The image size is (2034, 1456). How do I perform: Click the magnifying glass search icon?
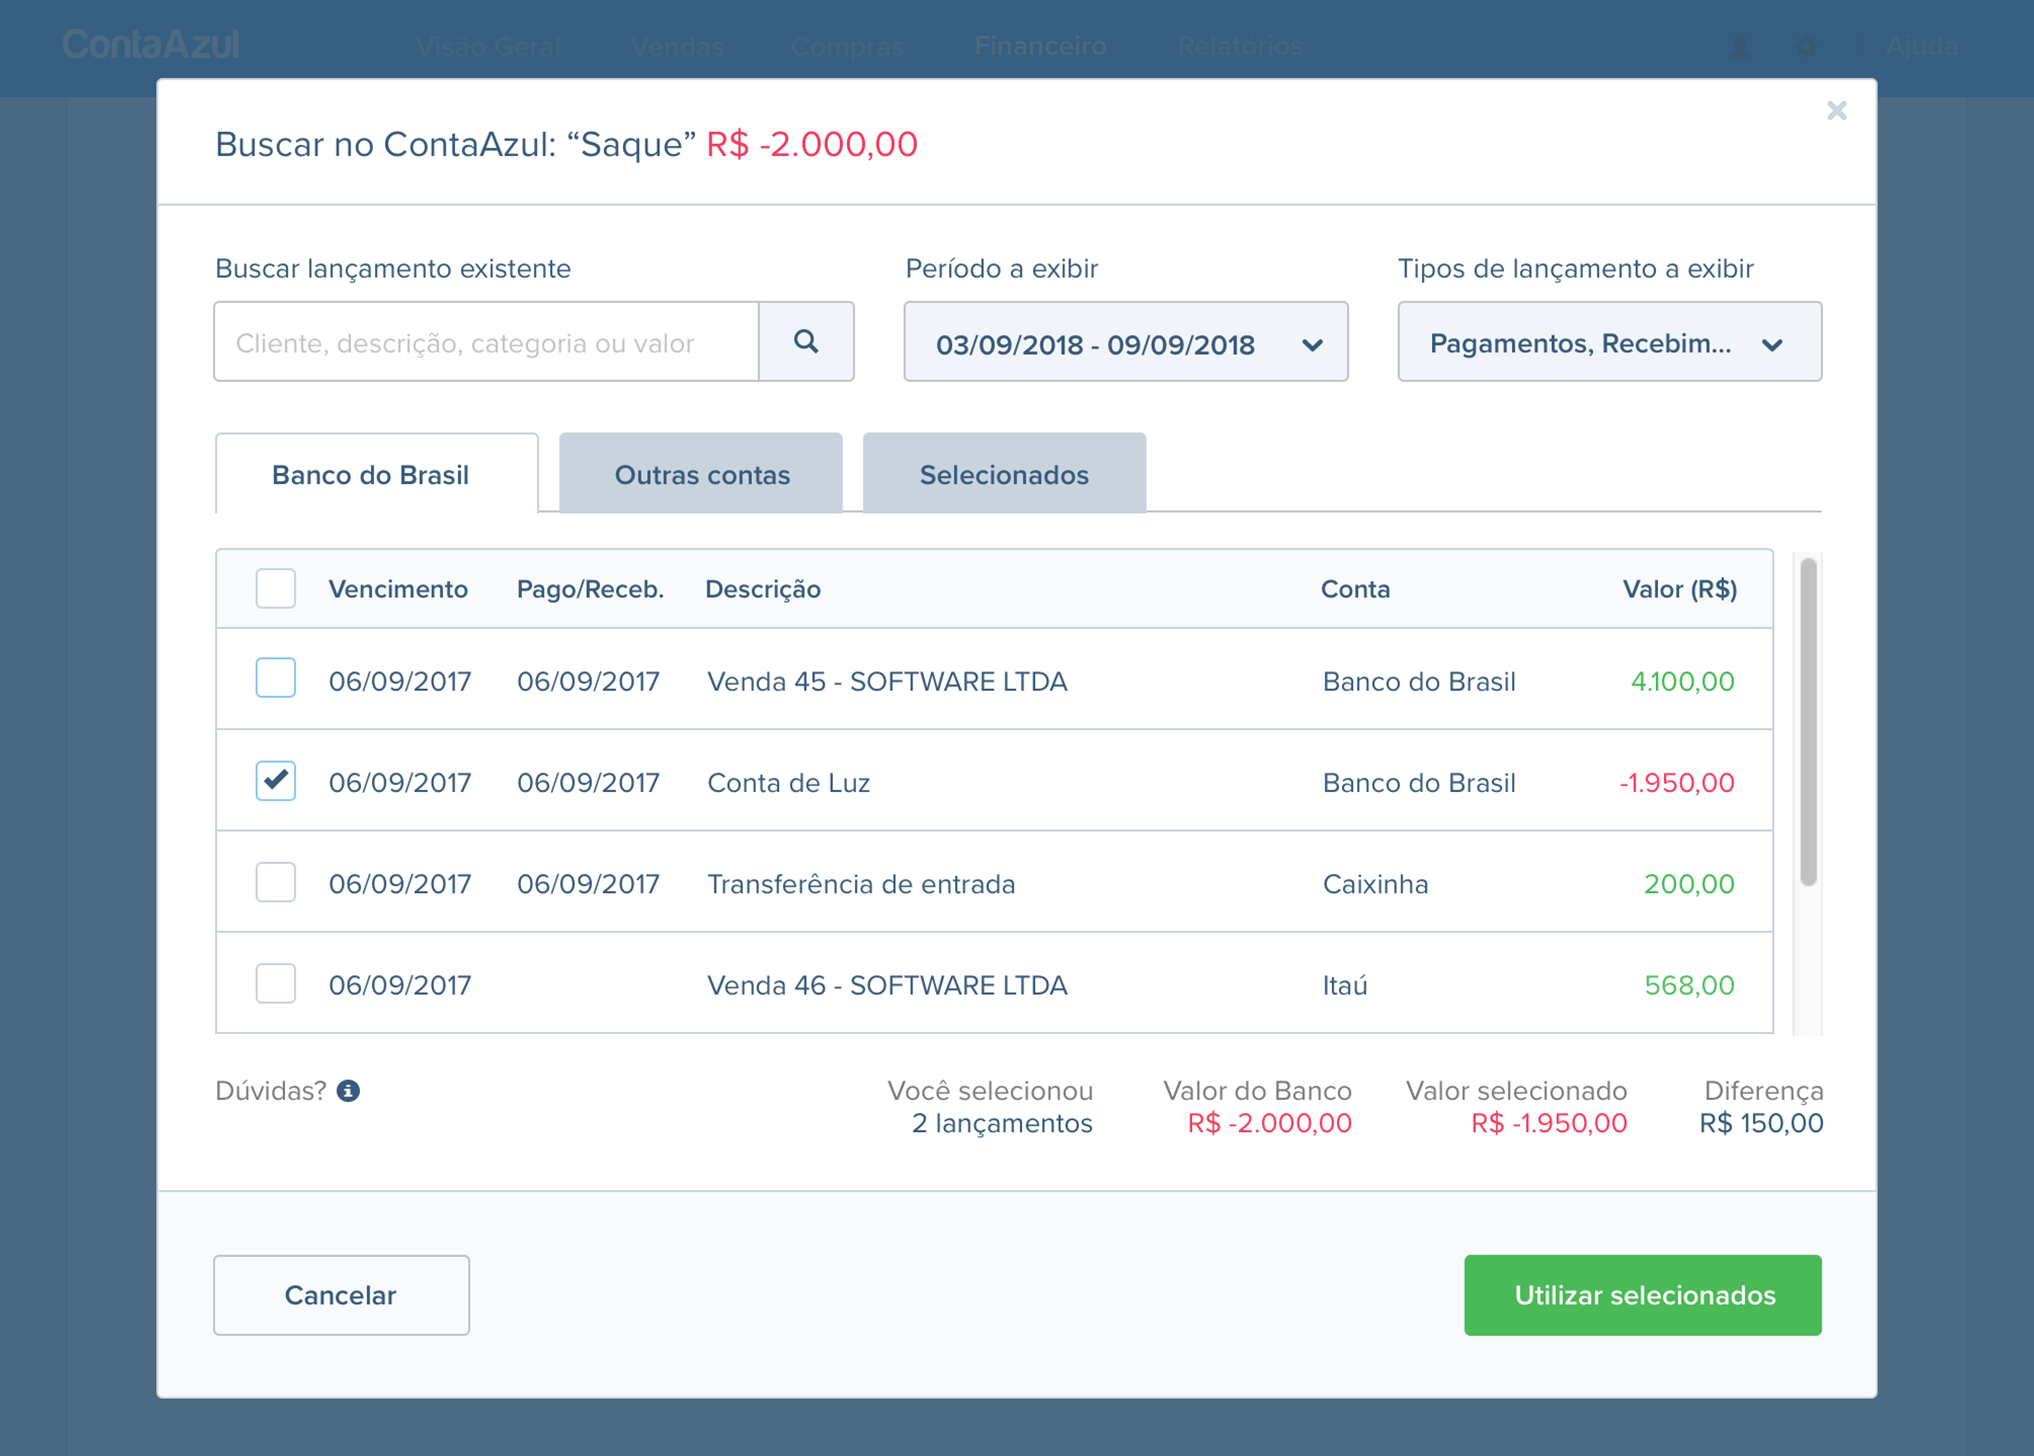pyautogui.click(x=806, y=342)
